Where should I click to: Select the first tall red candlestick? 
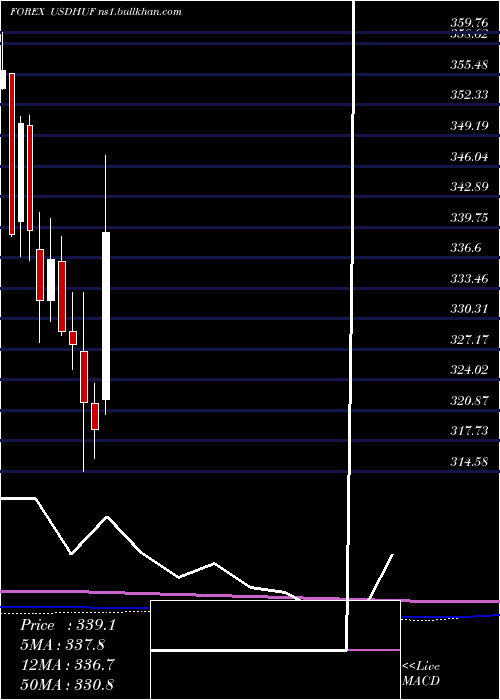pos(12,154)
